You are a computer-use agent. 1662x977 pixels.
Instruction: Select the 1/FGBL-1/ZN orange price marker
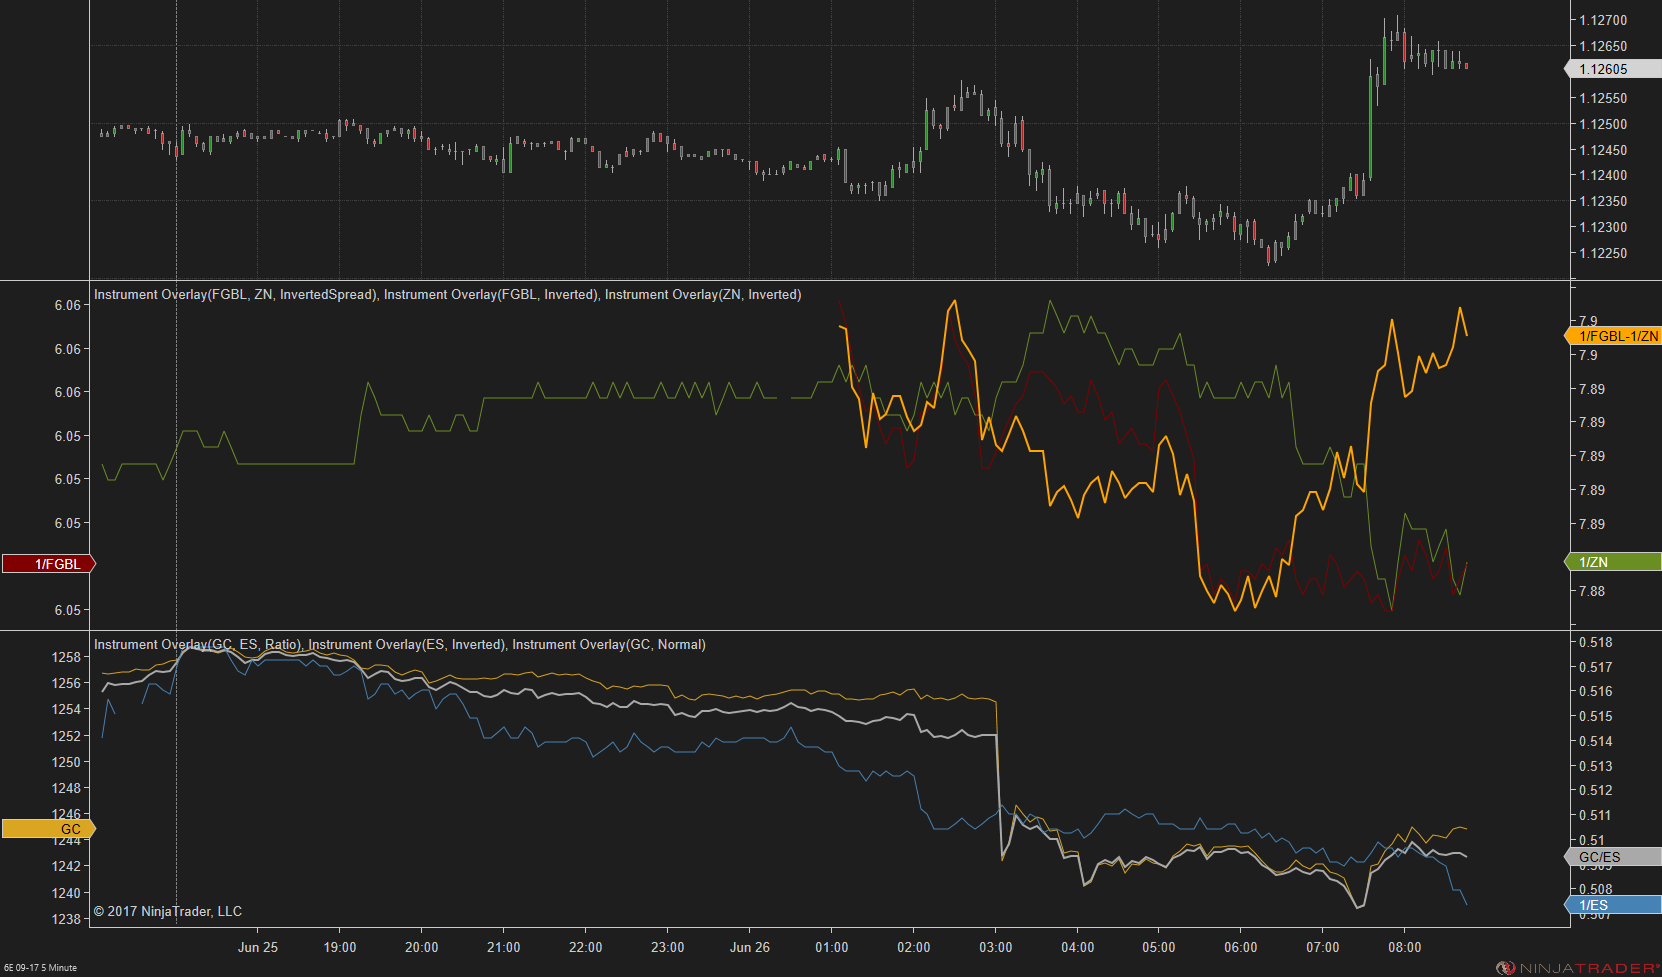(x=1612, y=336)
